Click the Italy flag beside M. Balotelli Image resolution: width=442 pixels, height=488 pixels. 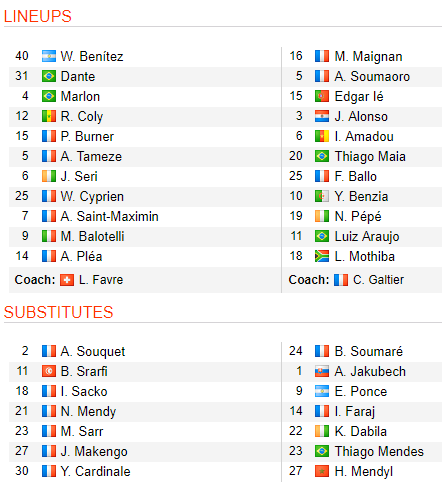49,236
